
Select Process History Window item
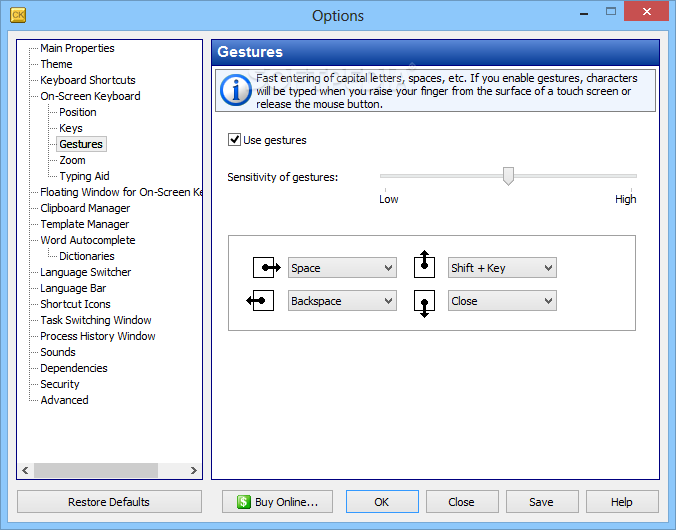(x=98, y=336)
